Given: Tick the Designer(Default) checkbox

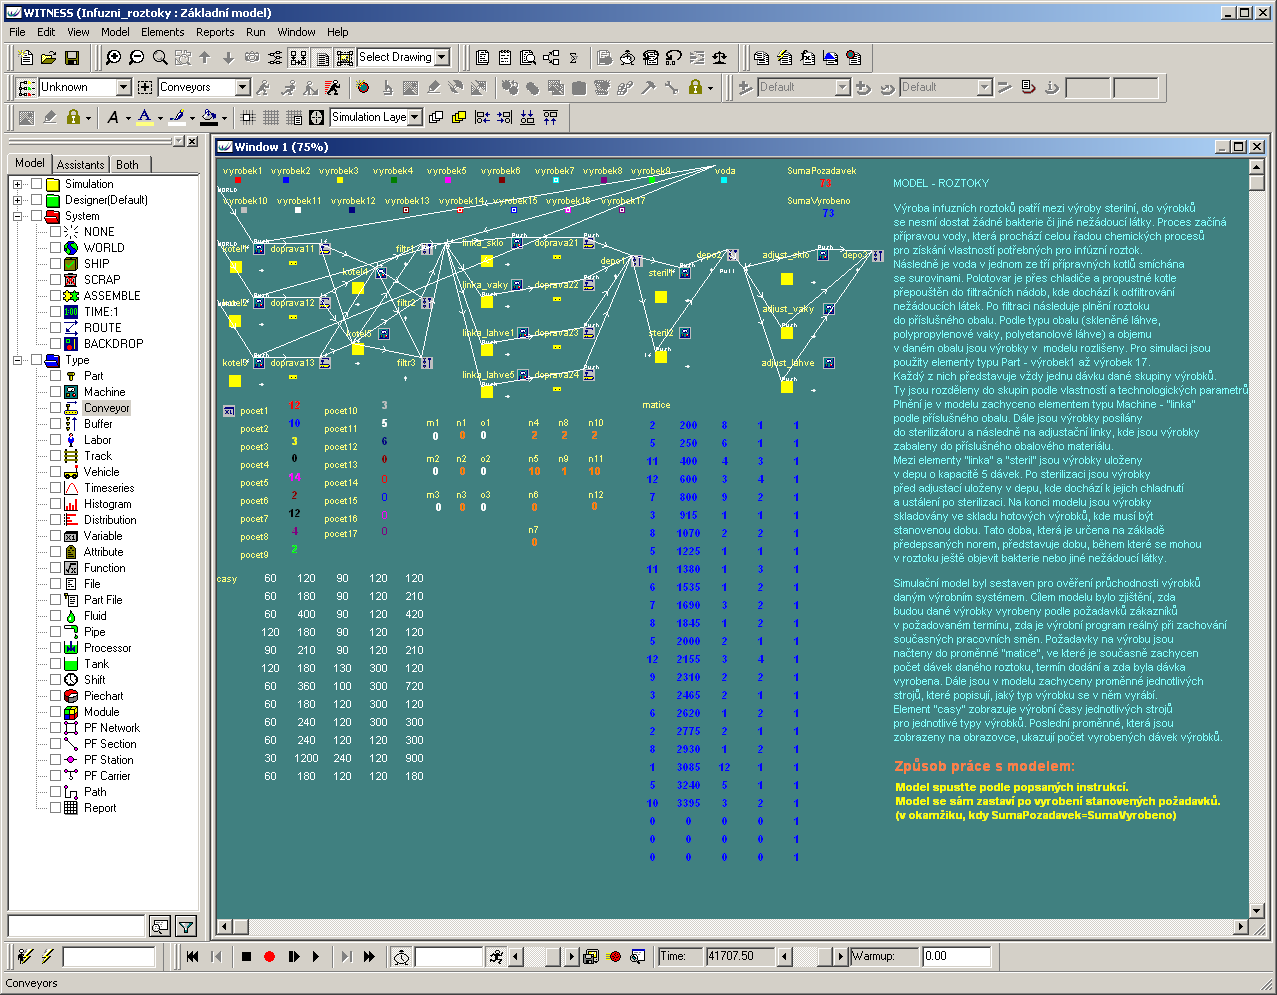Looking at the screenshot, I should [x=37, y=200].
